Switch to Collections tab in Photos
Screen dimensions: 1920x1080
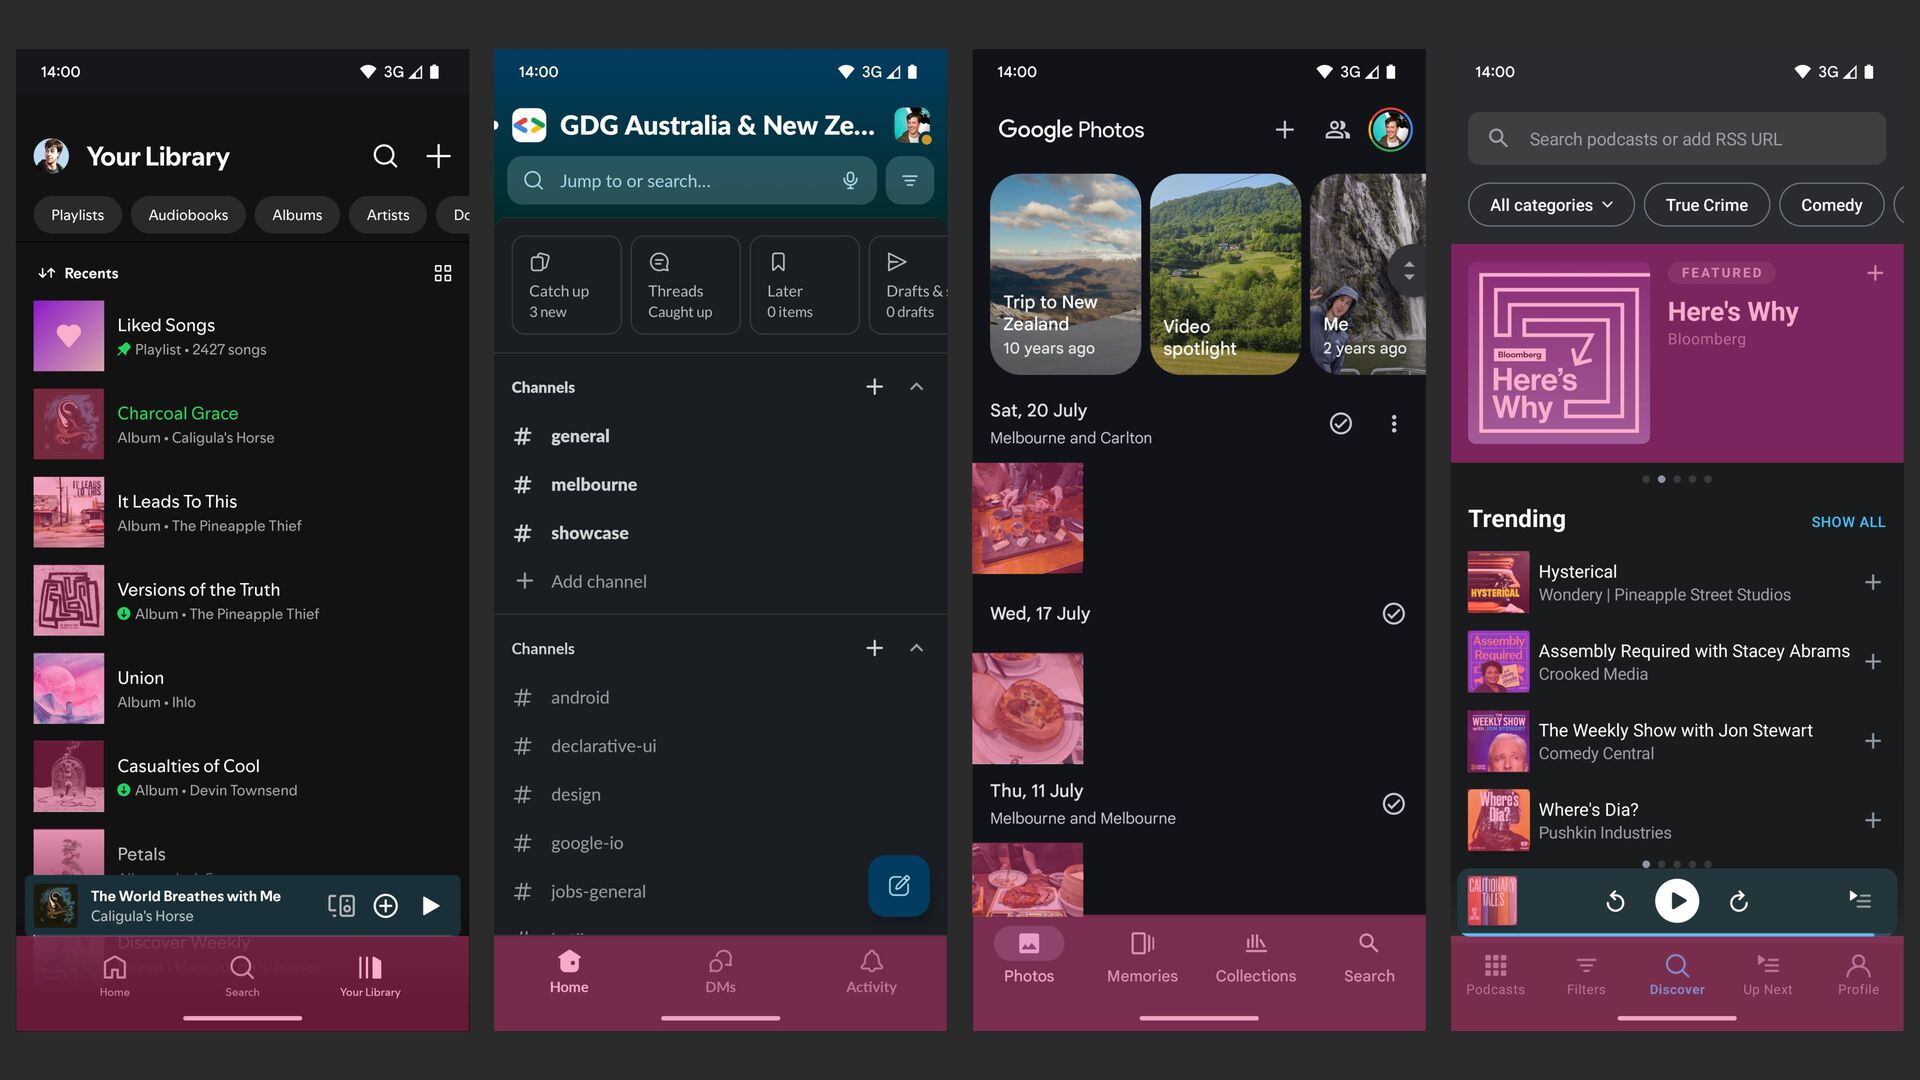[1255, 958]
